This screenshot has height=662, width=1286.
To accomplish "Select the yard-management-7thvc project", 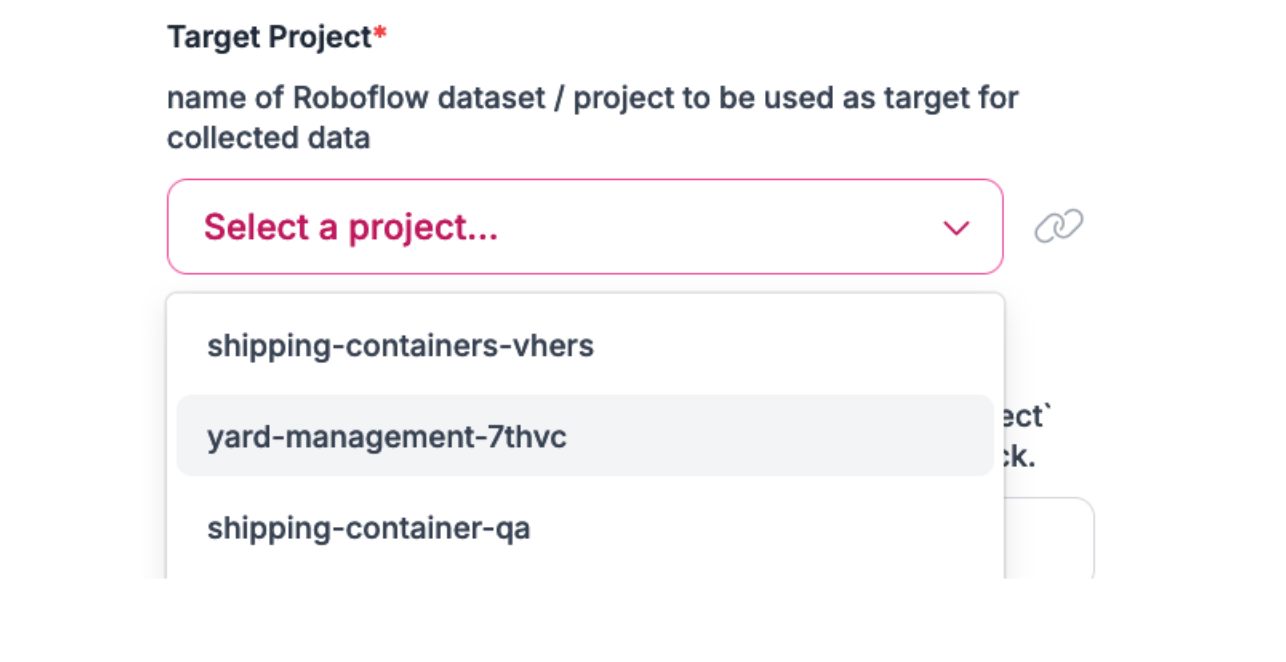I will pos(386,437).
